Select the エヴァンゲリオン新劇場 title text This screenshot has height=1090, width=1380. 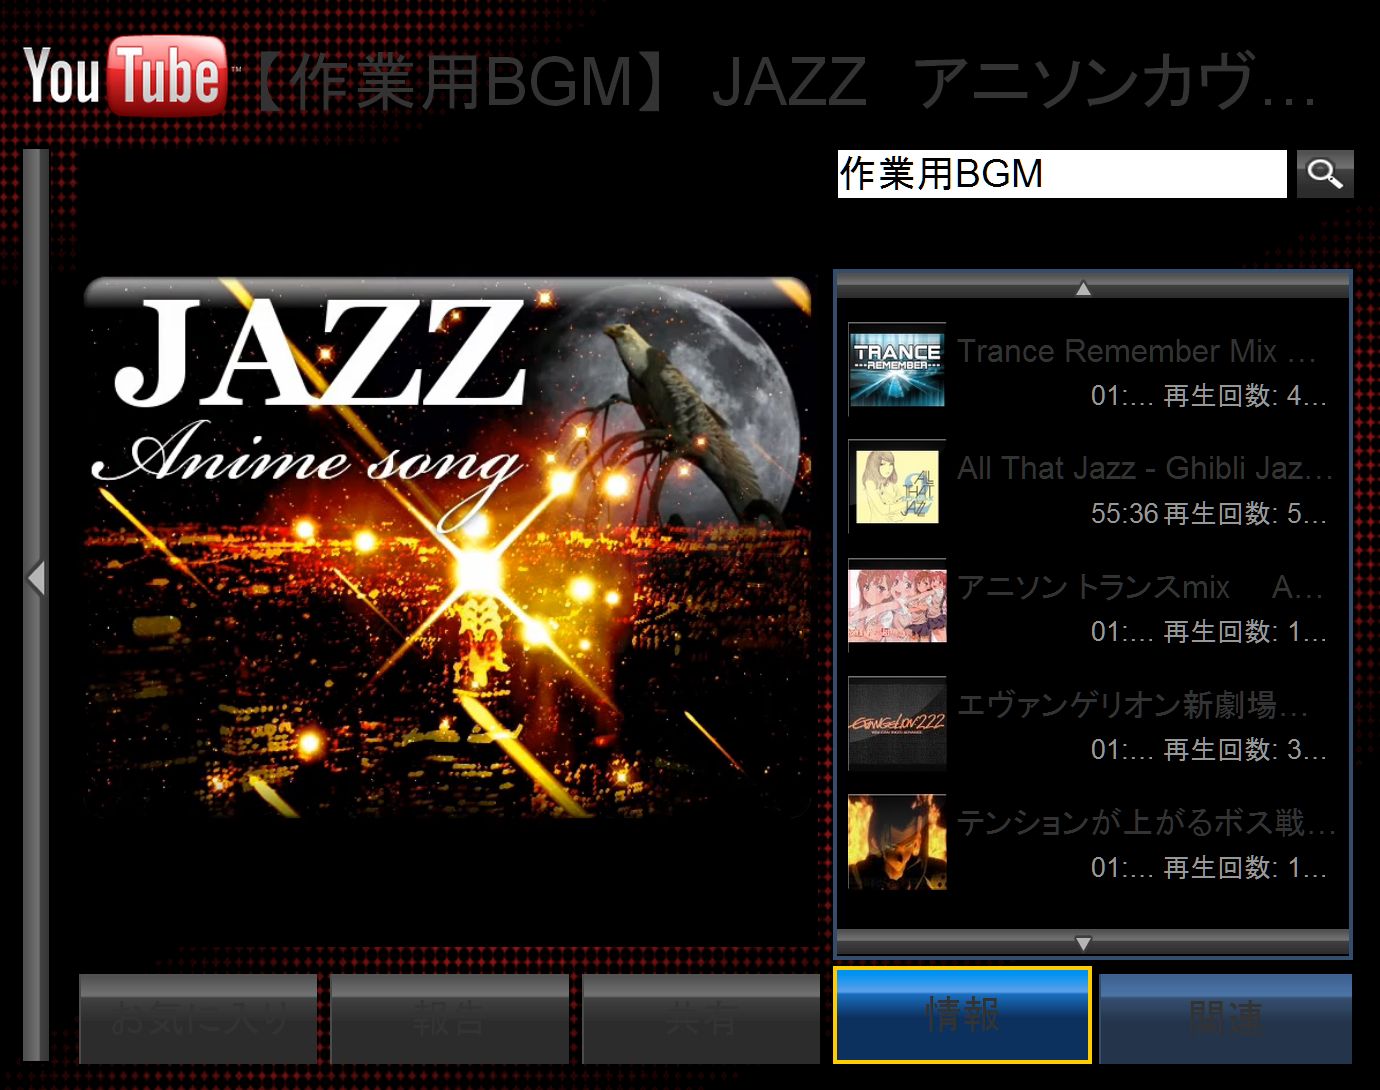click(1132, 705)
